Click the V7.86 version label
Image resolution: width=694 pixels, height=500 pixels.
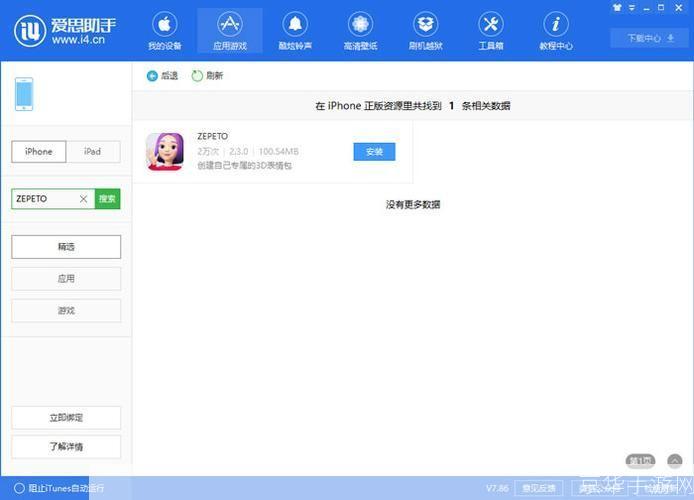pyautogui.click(x=497, y=488)
